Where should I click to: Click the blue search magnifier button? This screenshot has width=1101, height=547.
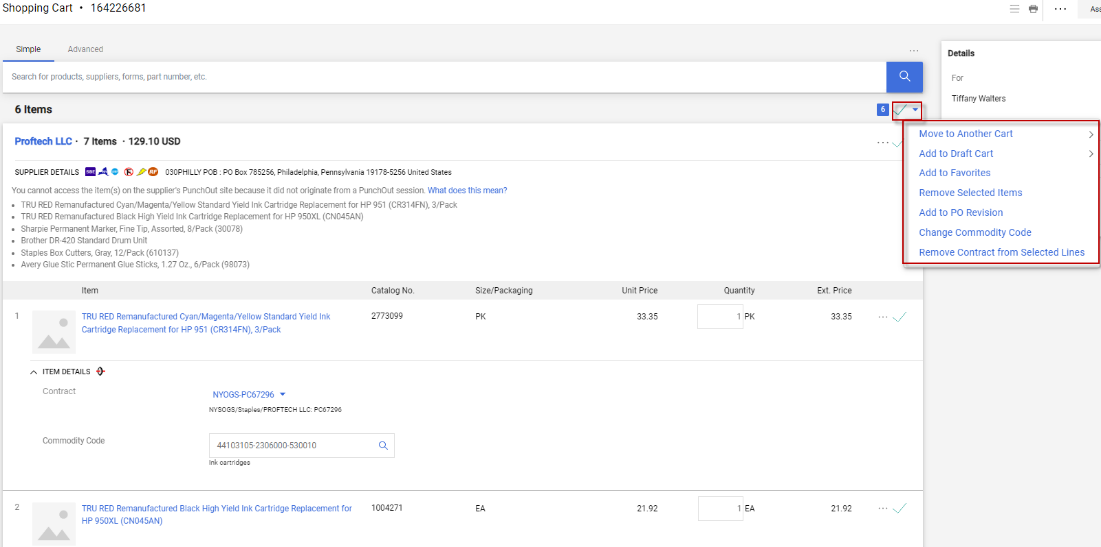[904, 77]
